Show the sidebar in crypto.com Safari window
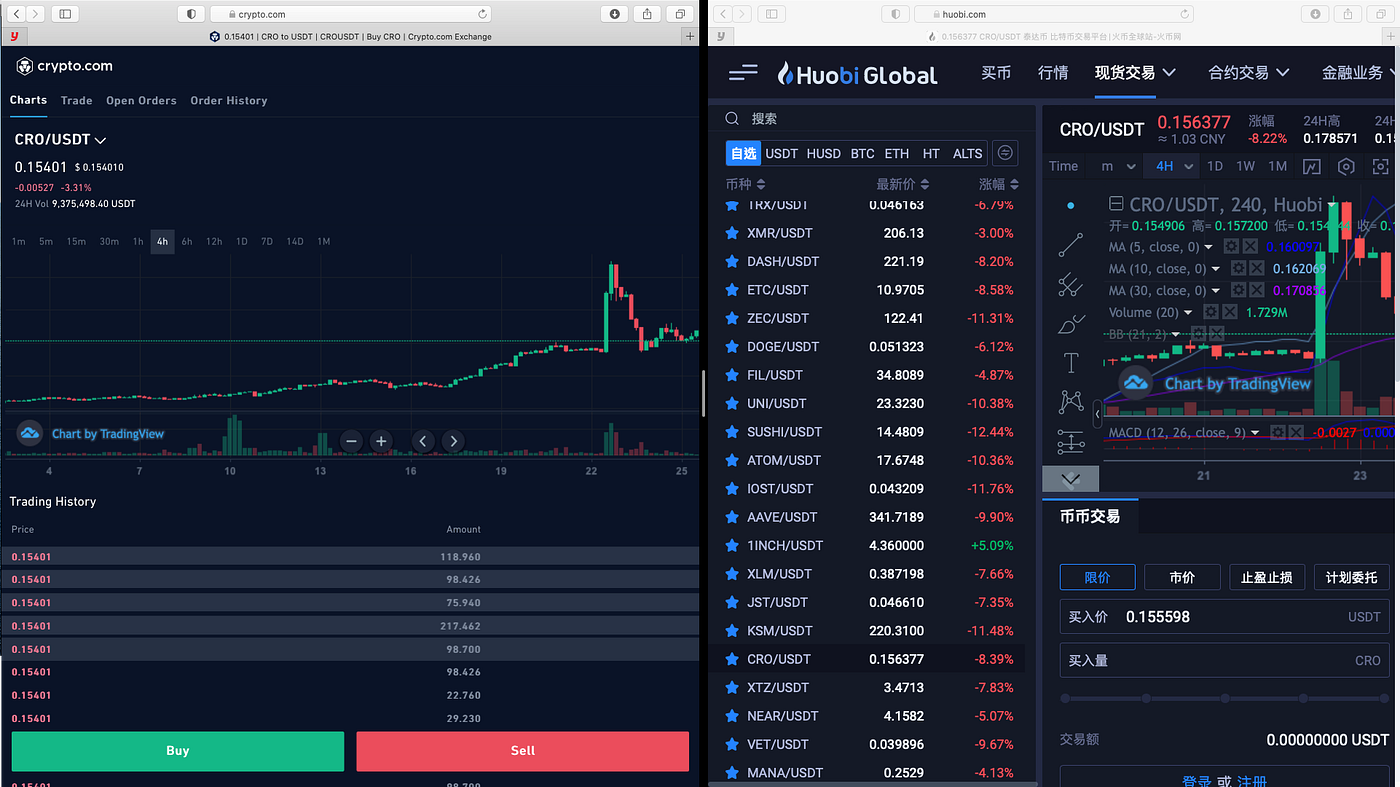Image resolution: width=1400 pixels, height=787 pixels. point(66,14)
